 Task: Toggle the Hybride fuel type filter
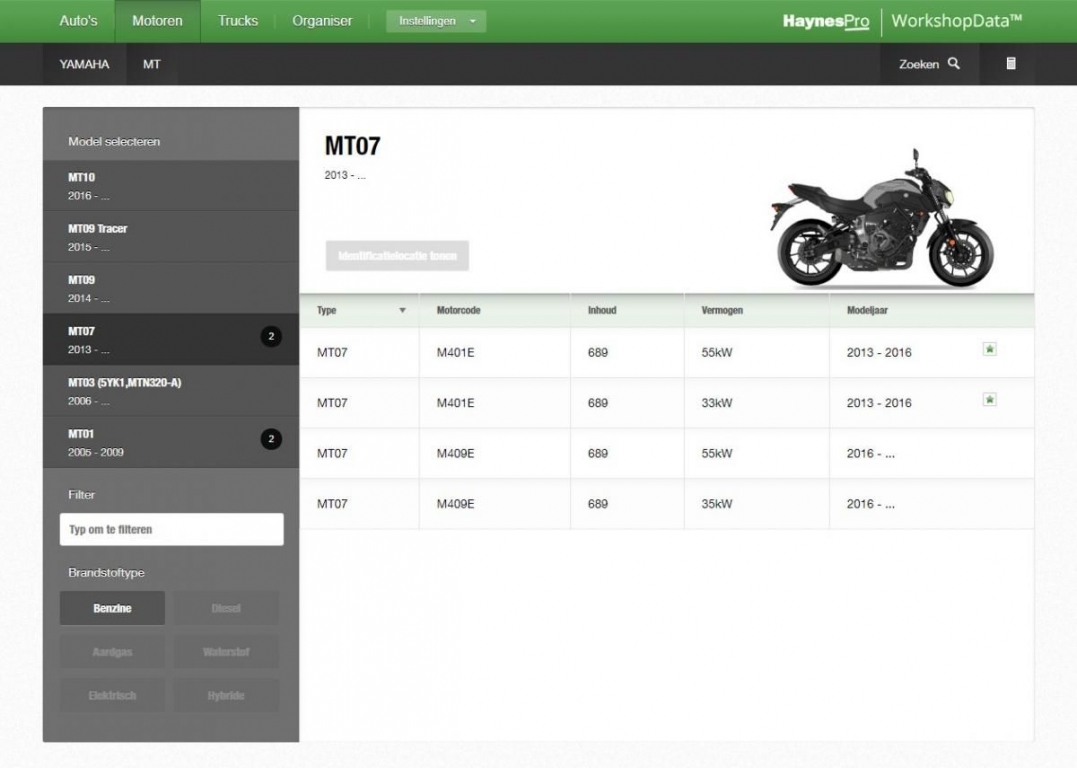[x=226, y=695]
